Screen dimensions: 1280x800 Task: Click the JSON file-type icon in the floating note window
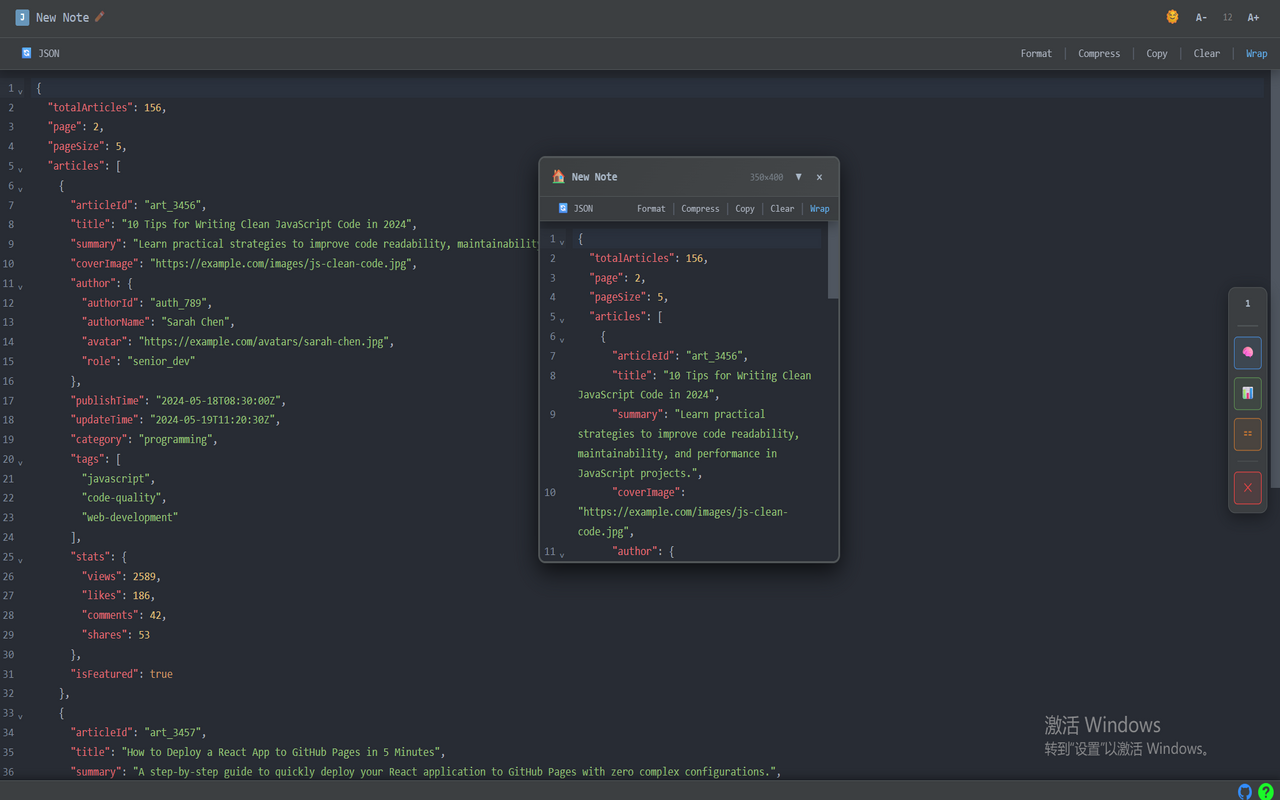[x=563, y=208]
